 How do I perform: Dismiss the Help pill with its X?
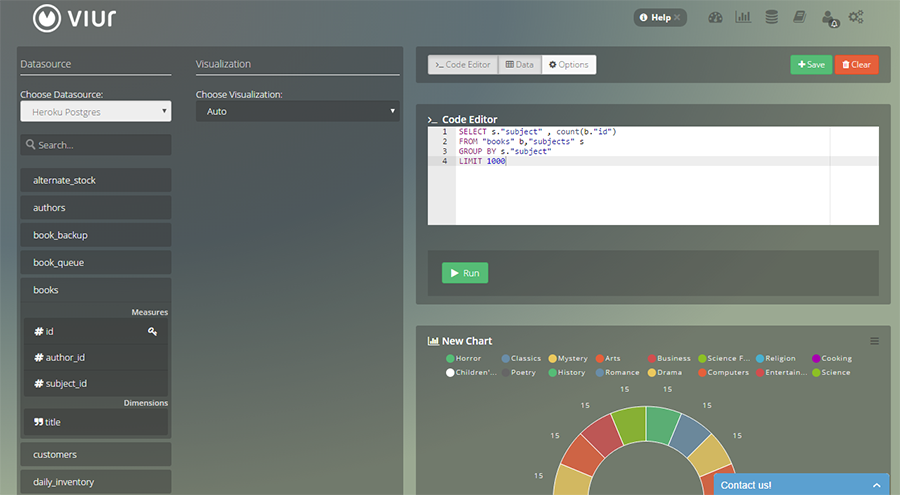677,17
